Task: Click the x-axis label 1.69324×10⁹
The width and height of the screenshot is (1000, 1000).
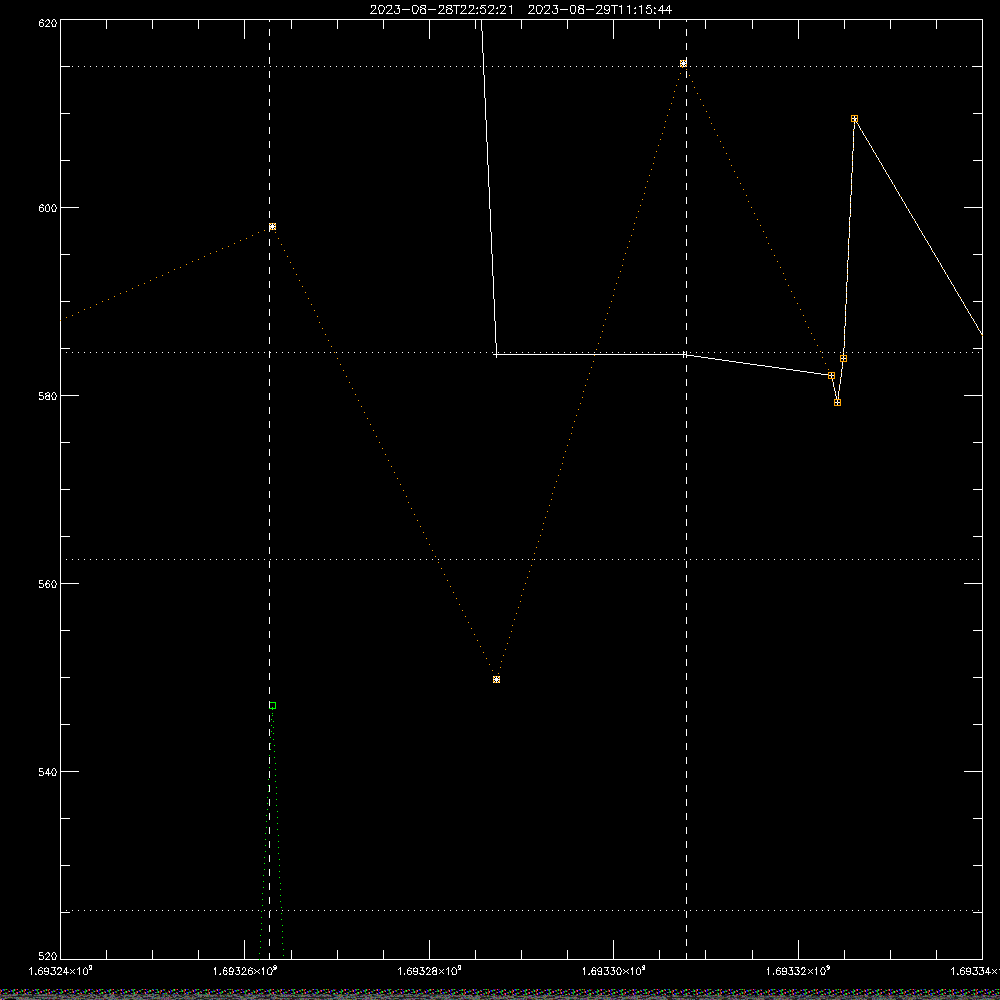Action: pos(61,971)
